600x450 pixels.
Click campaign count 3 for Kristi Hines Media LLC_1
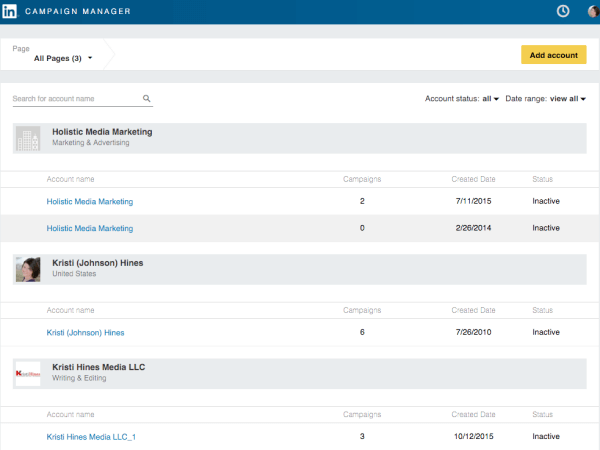pyautogui.click(x=362, y=436)
